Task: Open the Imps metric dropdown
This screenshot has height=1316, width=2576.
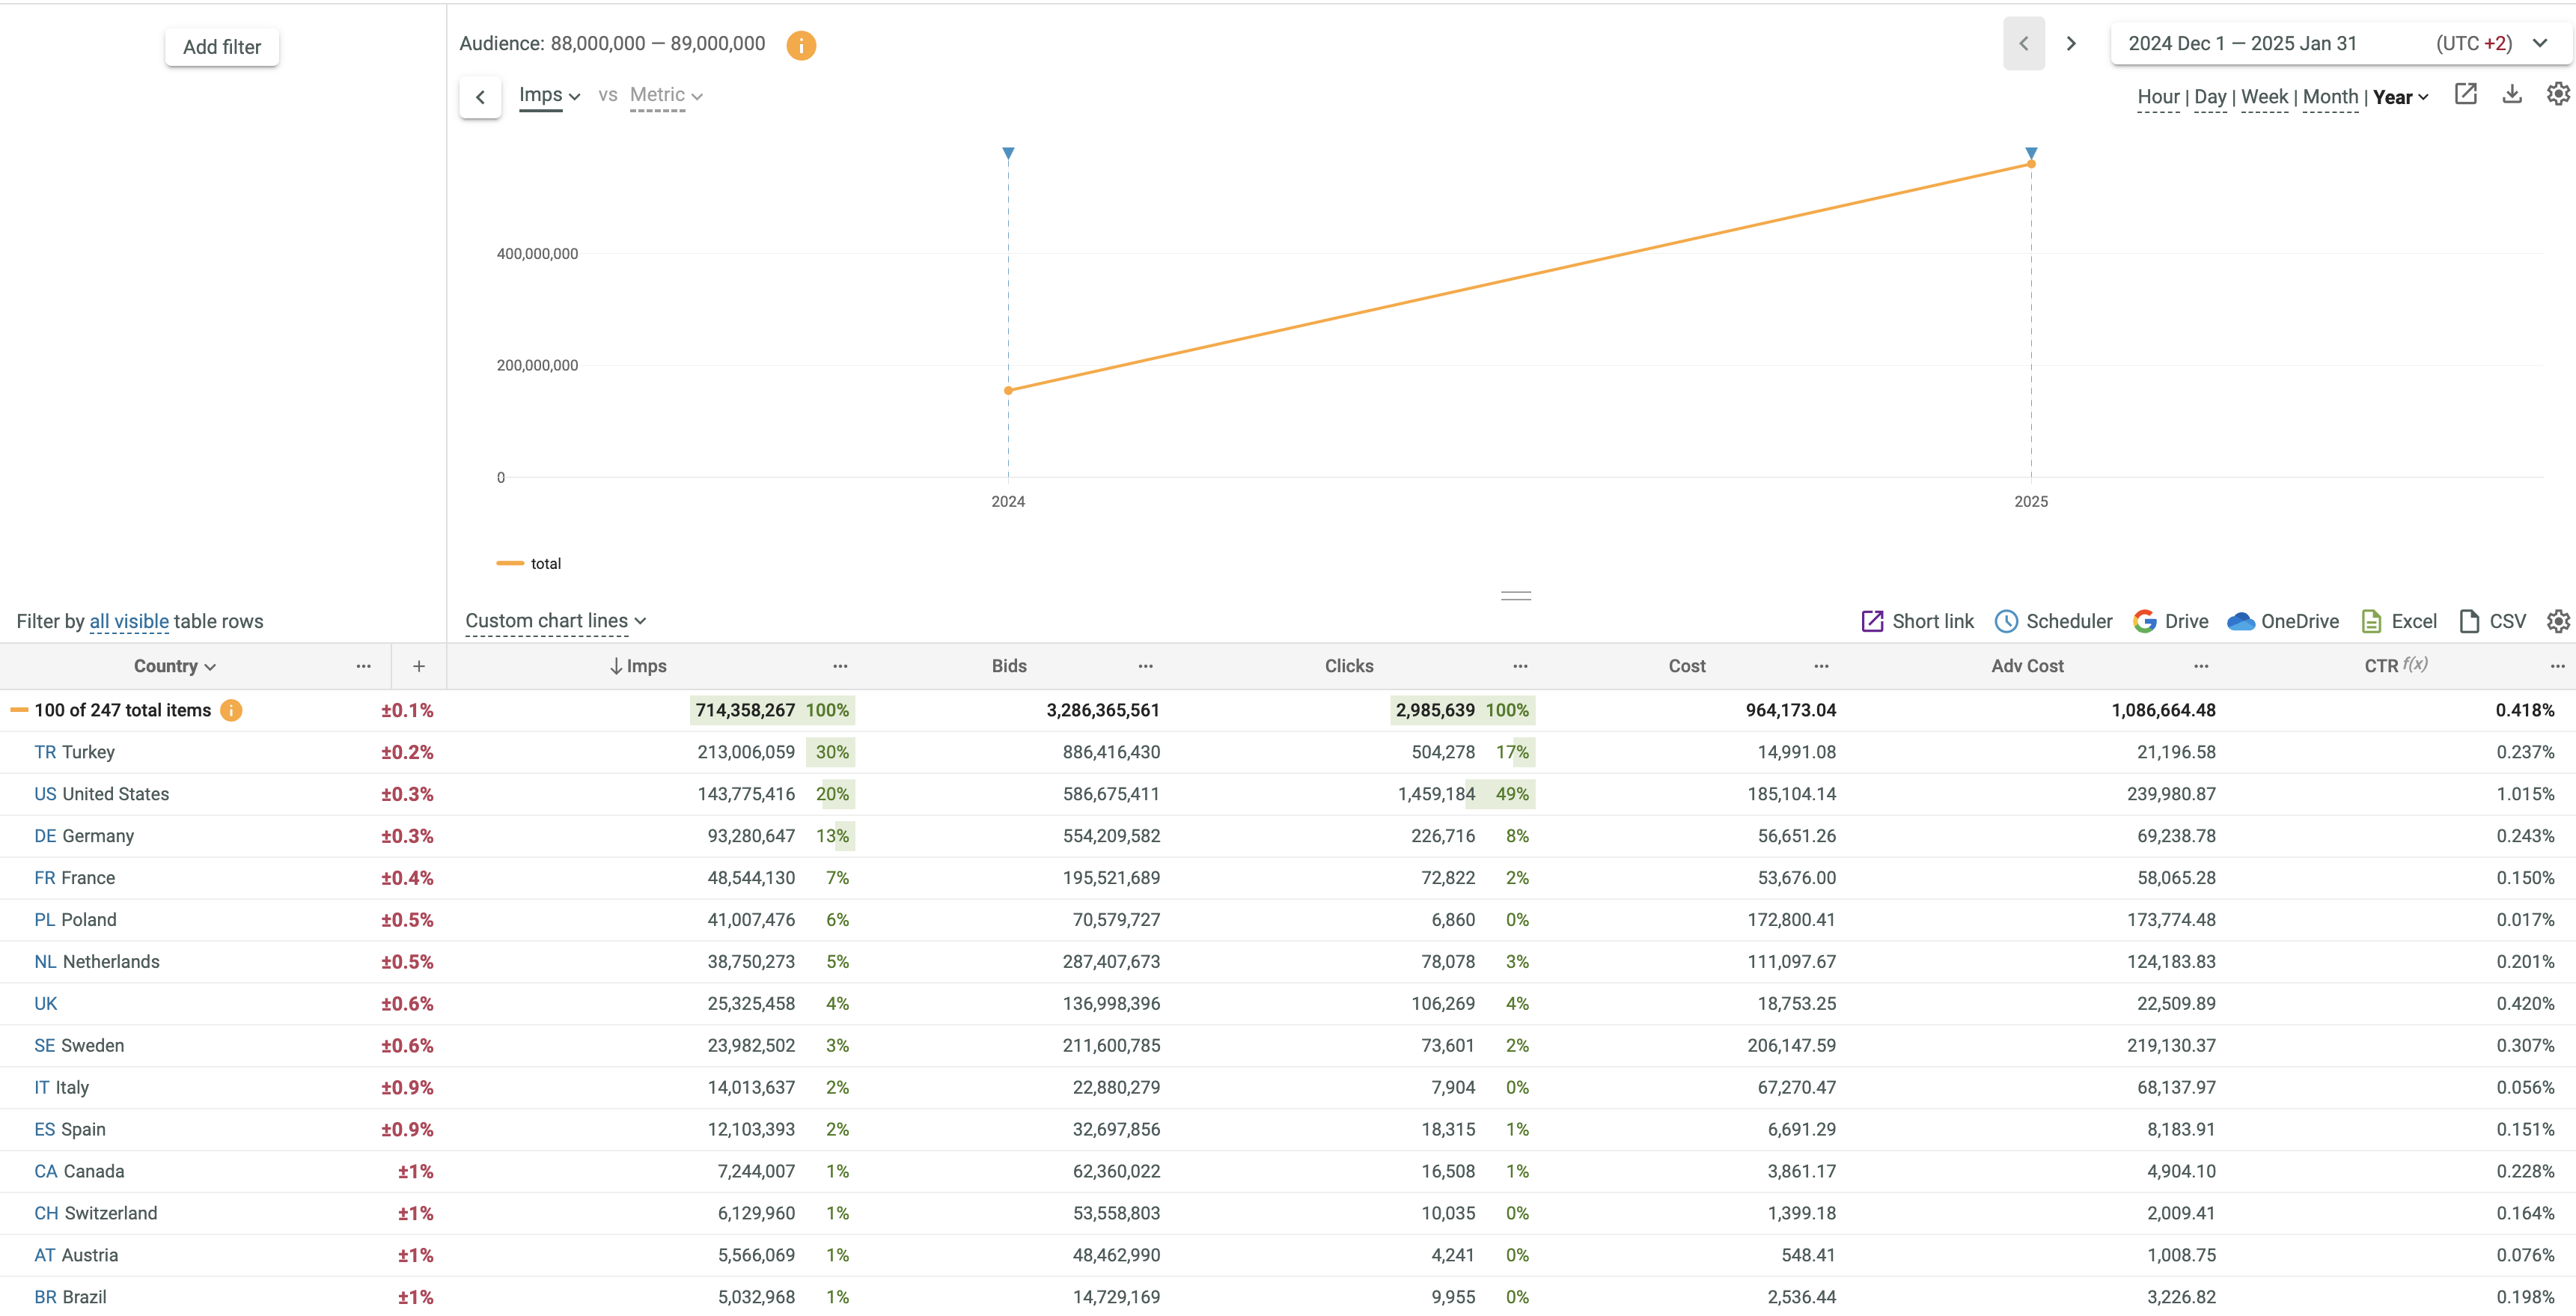Action: click(x=549, y=96)
